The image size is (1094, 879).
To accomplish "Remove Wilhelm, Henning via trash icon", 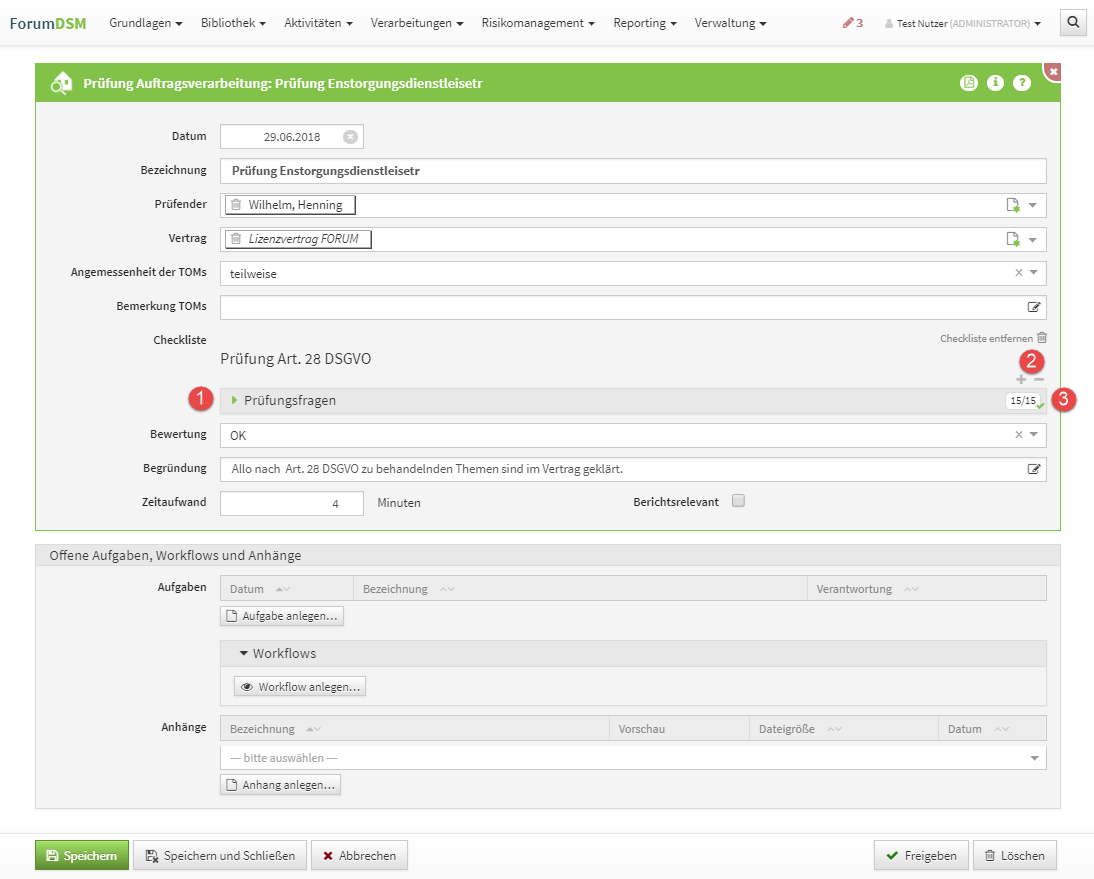I will point(236,205).
